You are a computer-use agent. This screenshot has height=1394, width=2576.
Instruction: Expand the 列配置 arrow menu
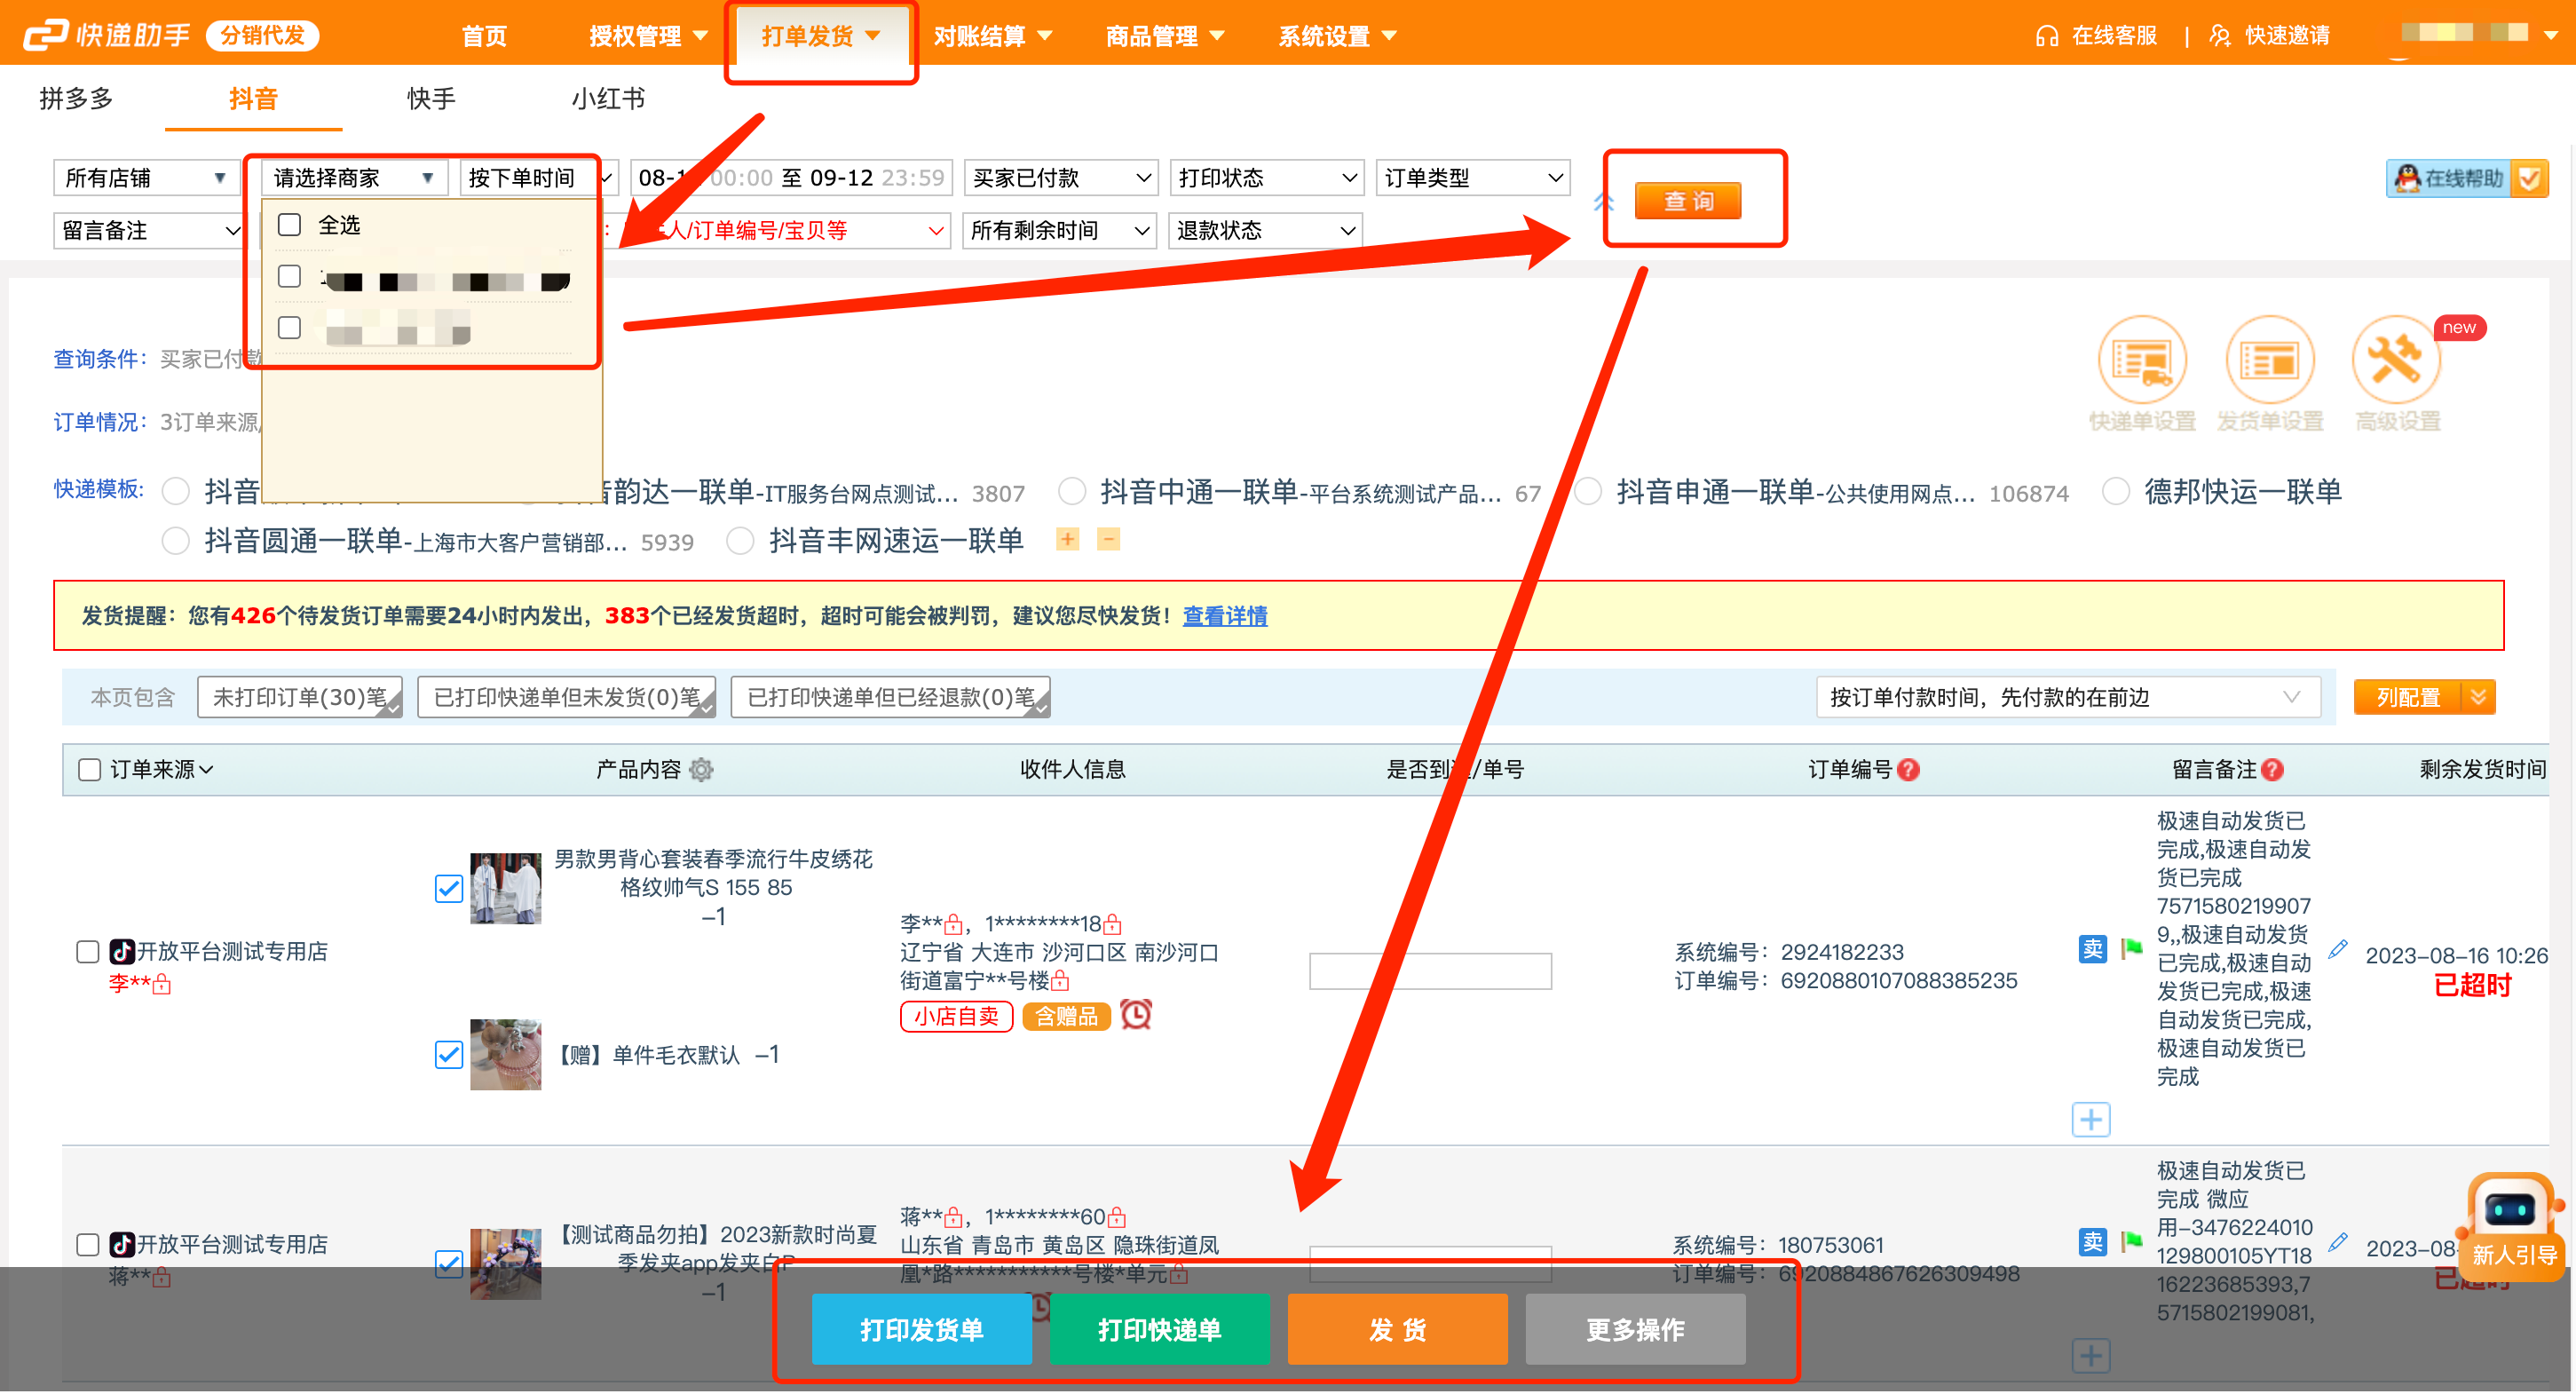pyautogui.click(x=2477, y=697)
